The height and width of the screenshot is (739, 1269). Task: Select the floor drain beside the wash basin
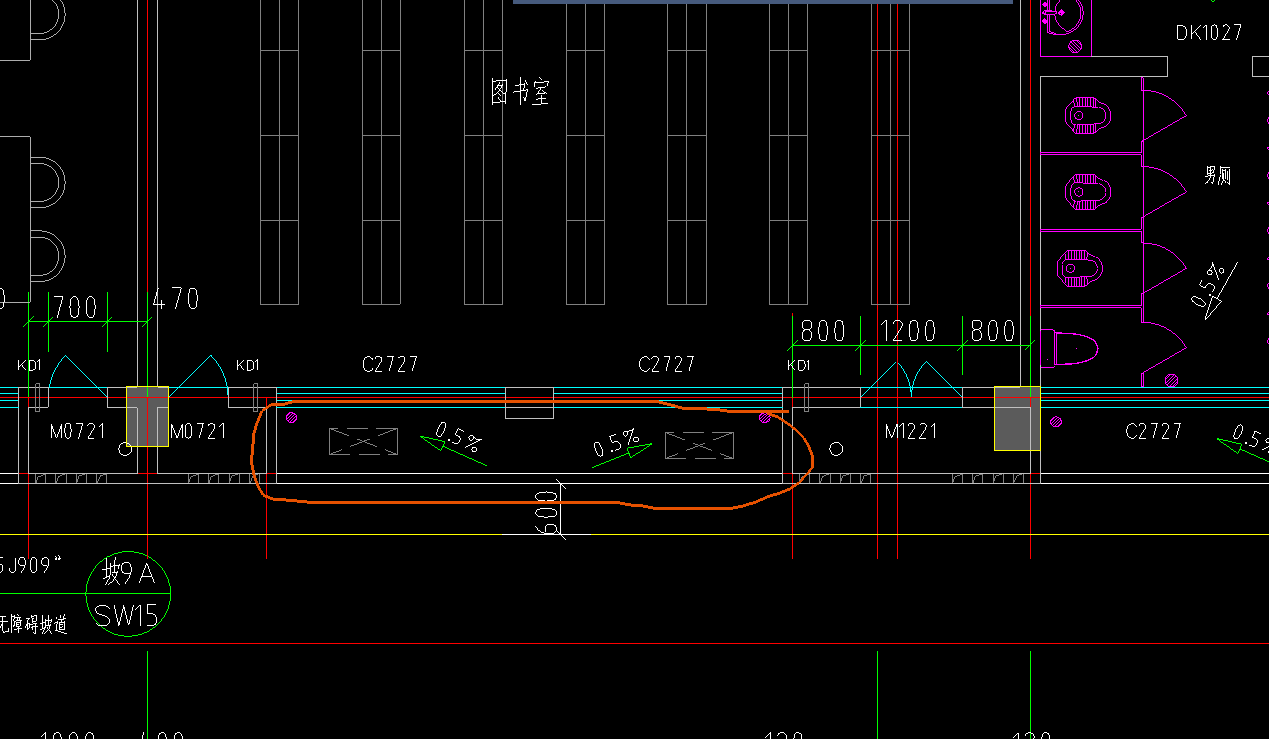1075,46
